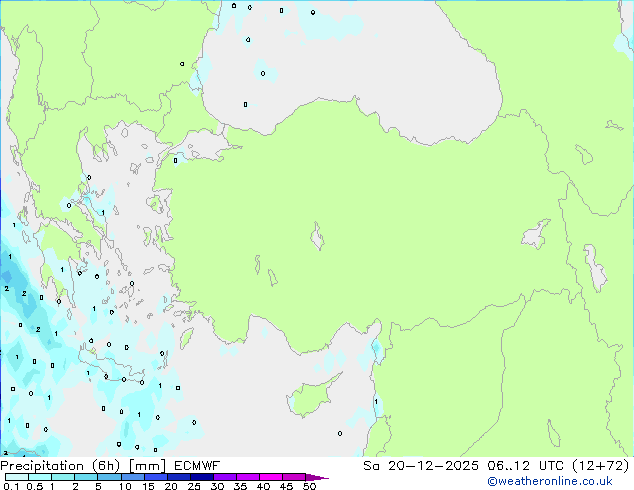
Task: Click the 45–50 mm magenta legend swatch
Action: click(x=294, y=477)
